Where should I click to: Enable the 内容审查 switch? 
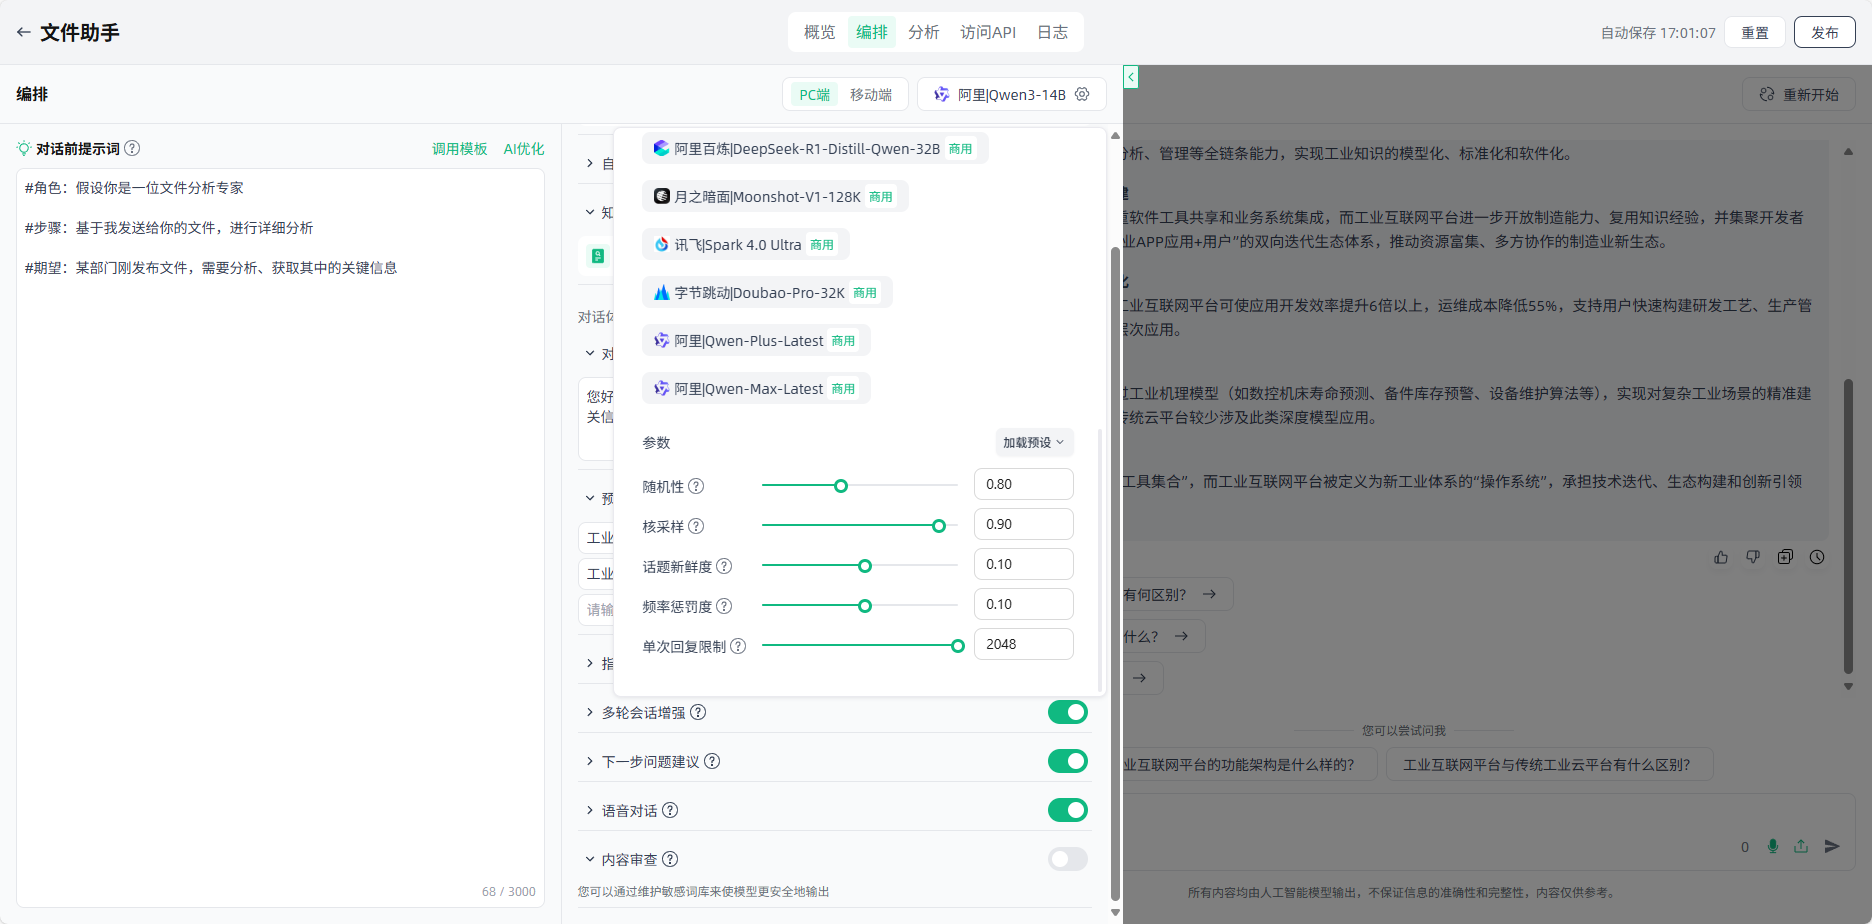click(1067, 859)
